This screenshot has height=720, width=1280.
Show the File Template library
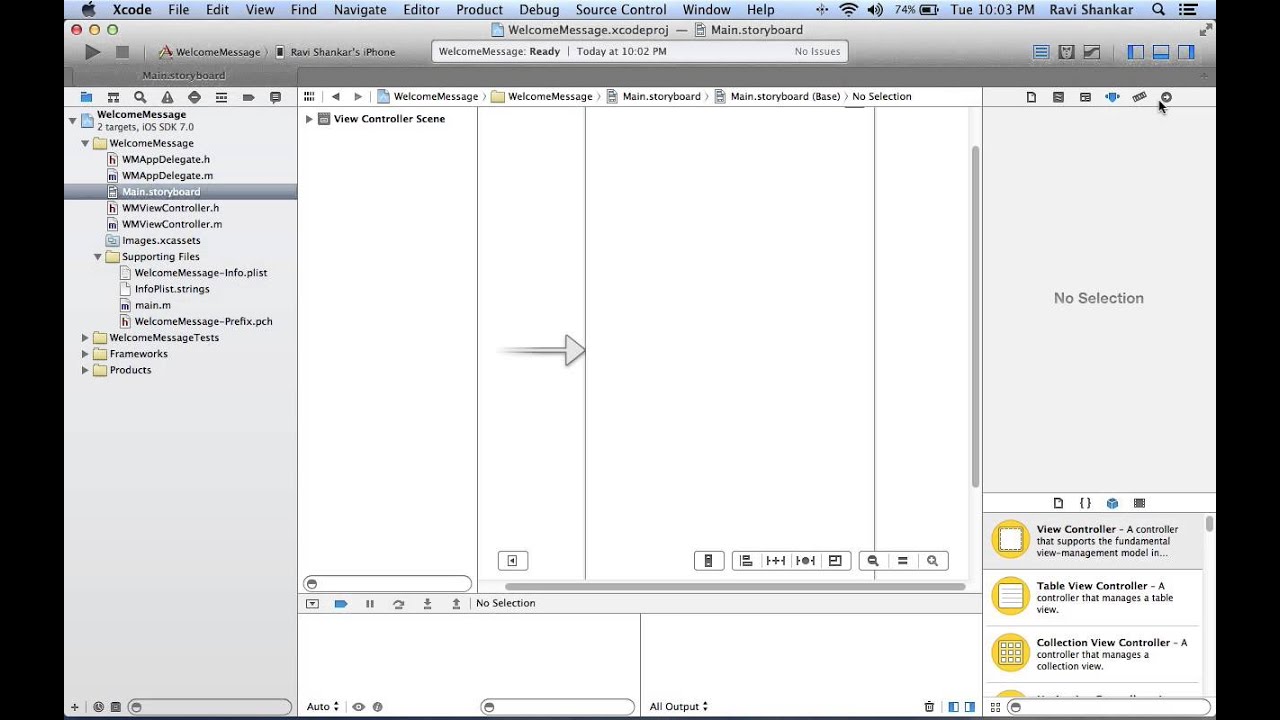tap(1058, 503)
